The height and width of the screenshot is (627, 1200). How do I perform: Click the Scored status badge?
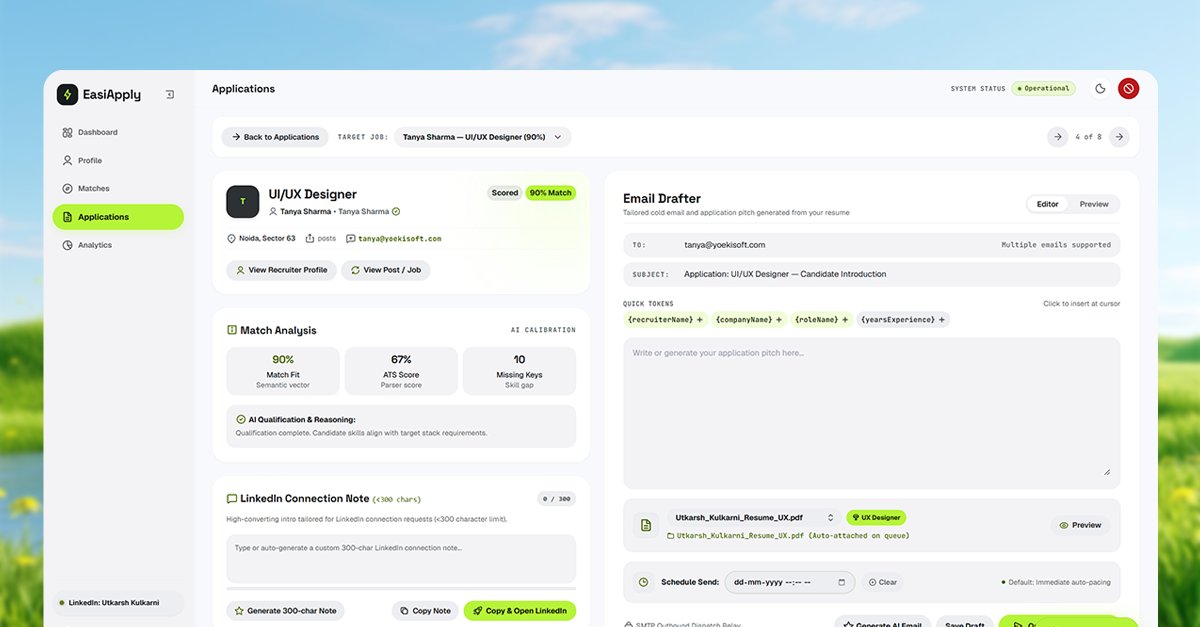(505, 193)
